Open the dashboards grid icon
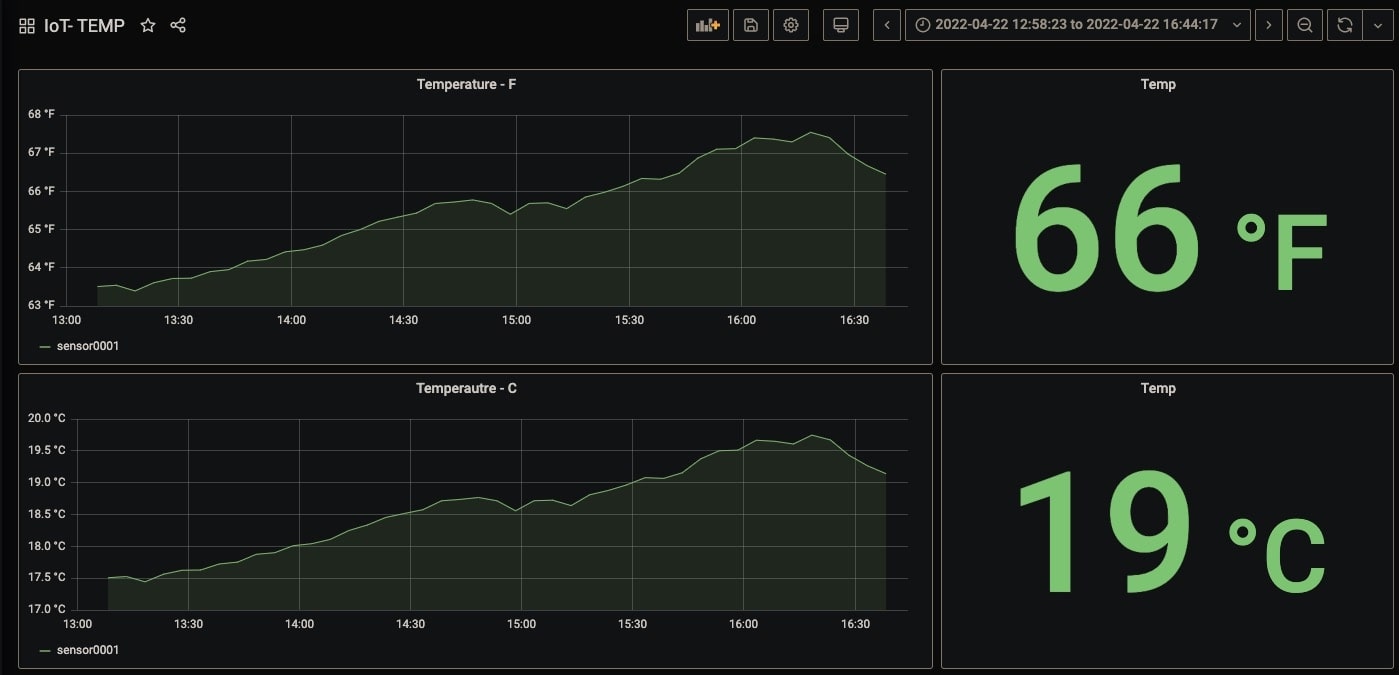This screenshot has height=675, width=1399. coord(27,25)
